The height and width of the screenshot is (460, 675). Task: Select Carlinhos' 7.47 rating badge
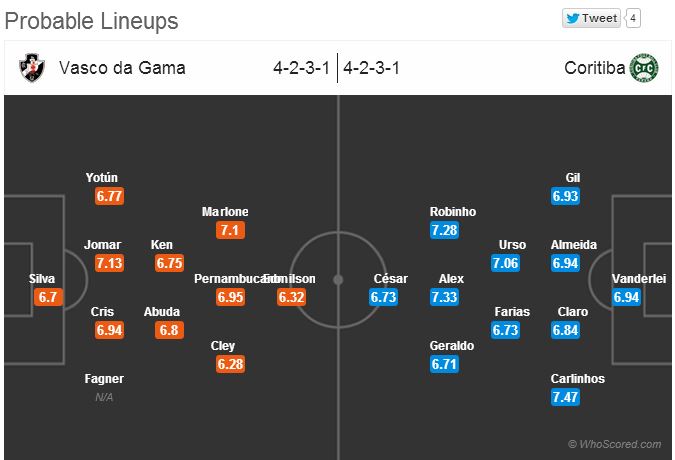(x=566, y=397)
